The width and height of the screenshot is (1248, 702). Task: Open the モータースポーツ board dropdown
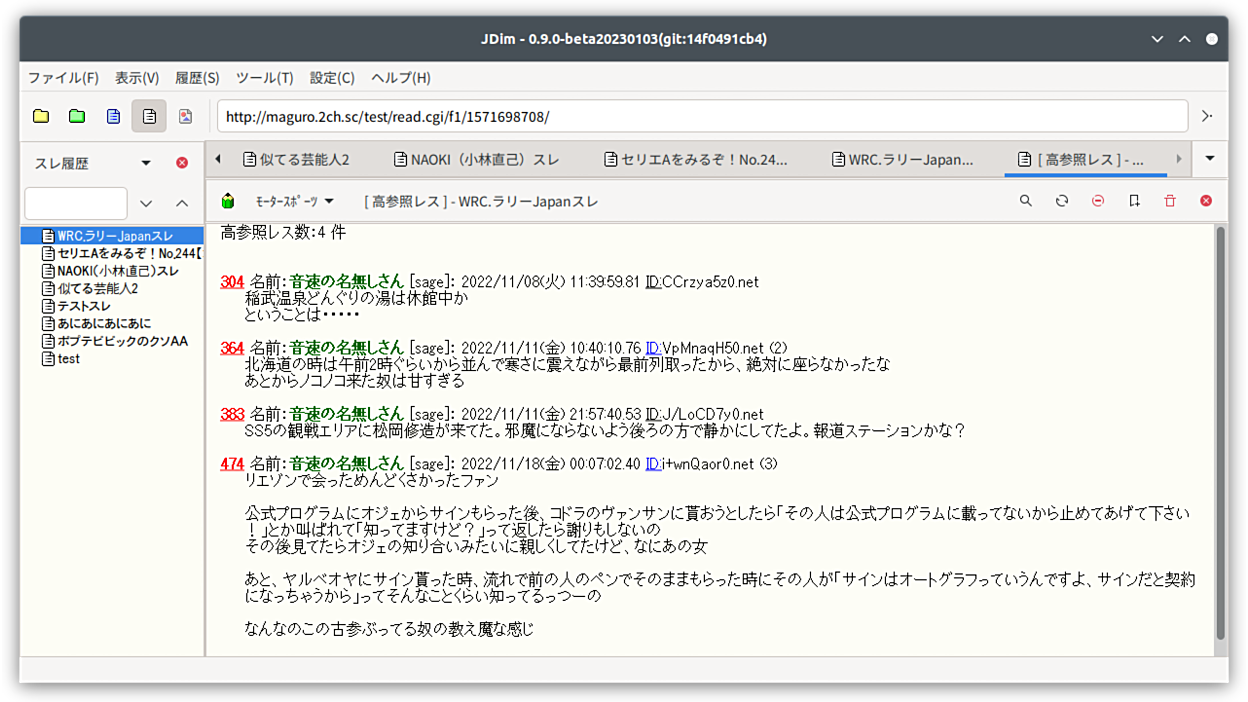point(294,201)
